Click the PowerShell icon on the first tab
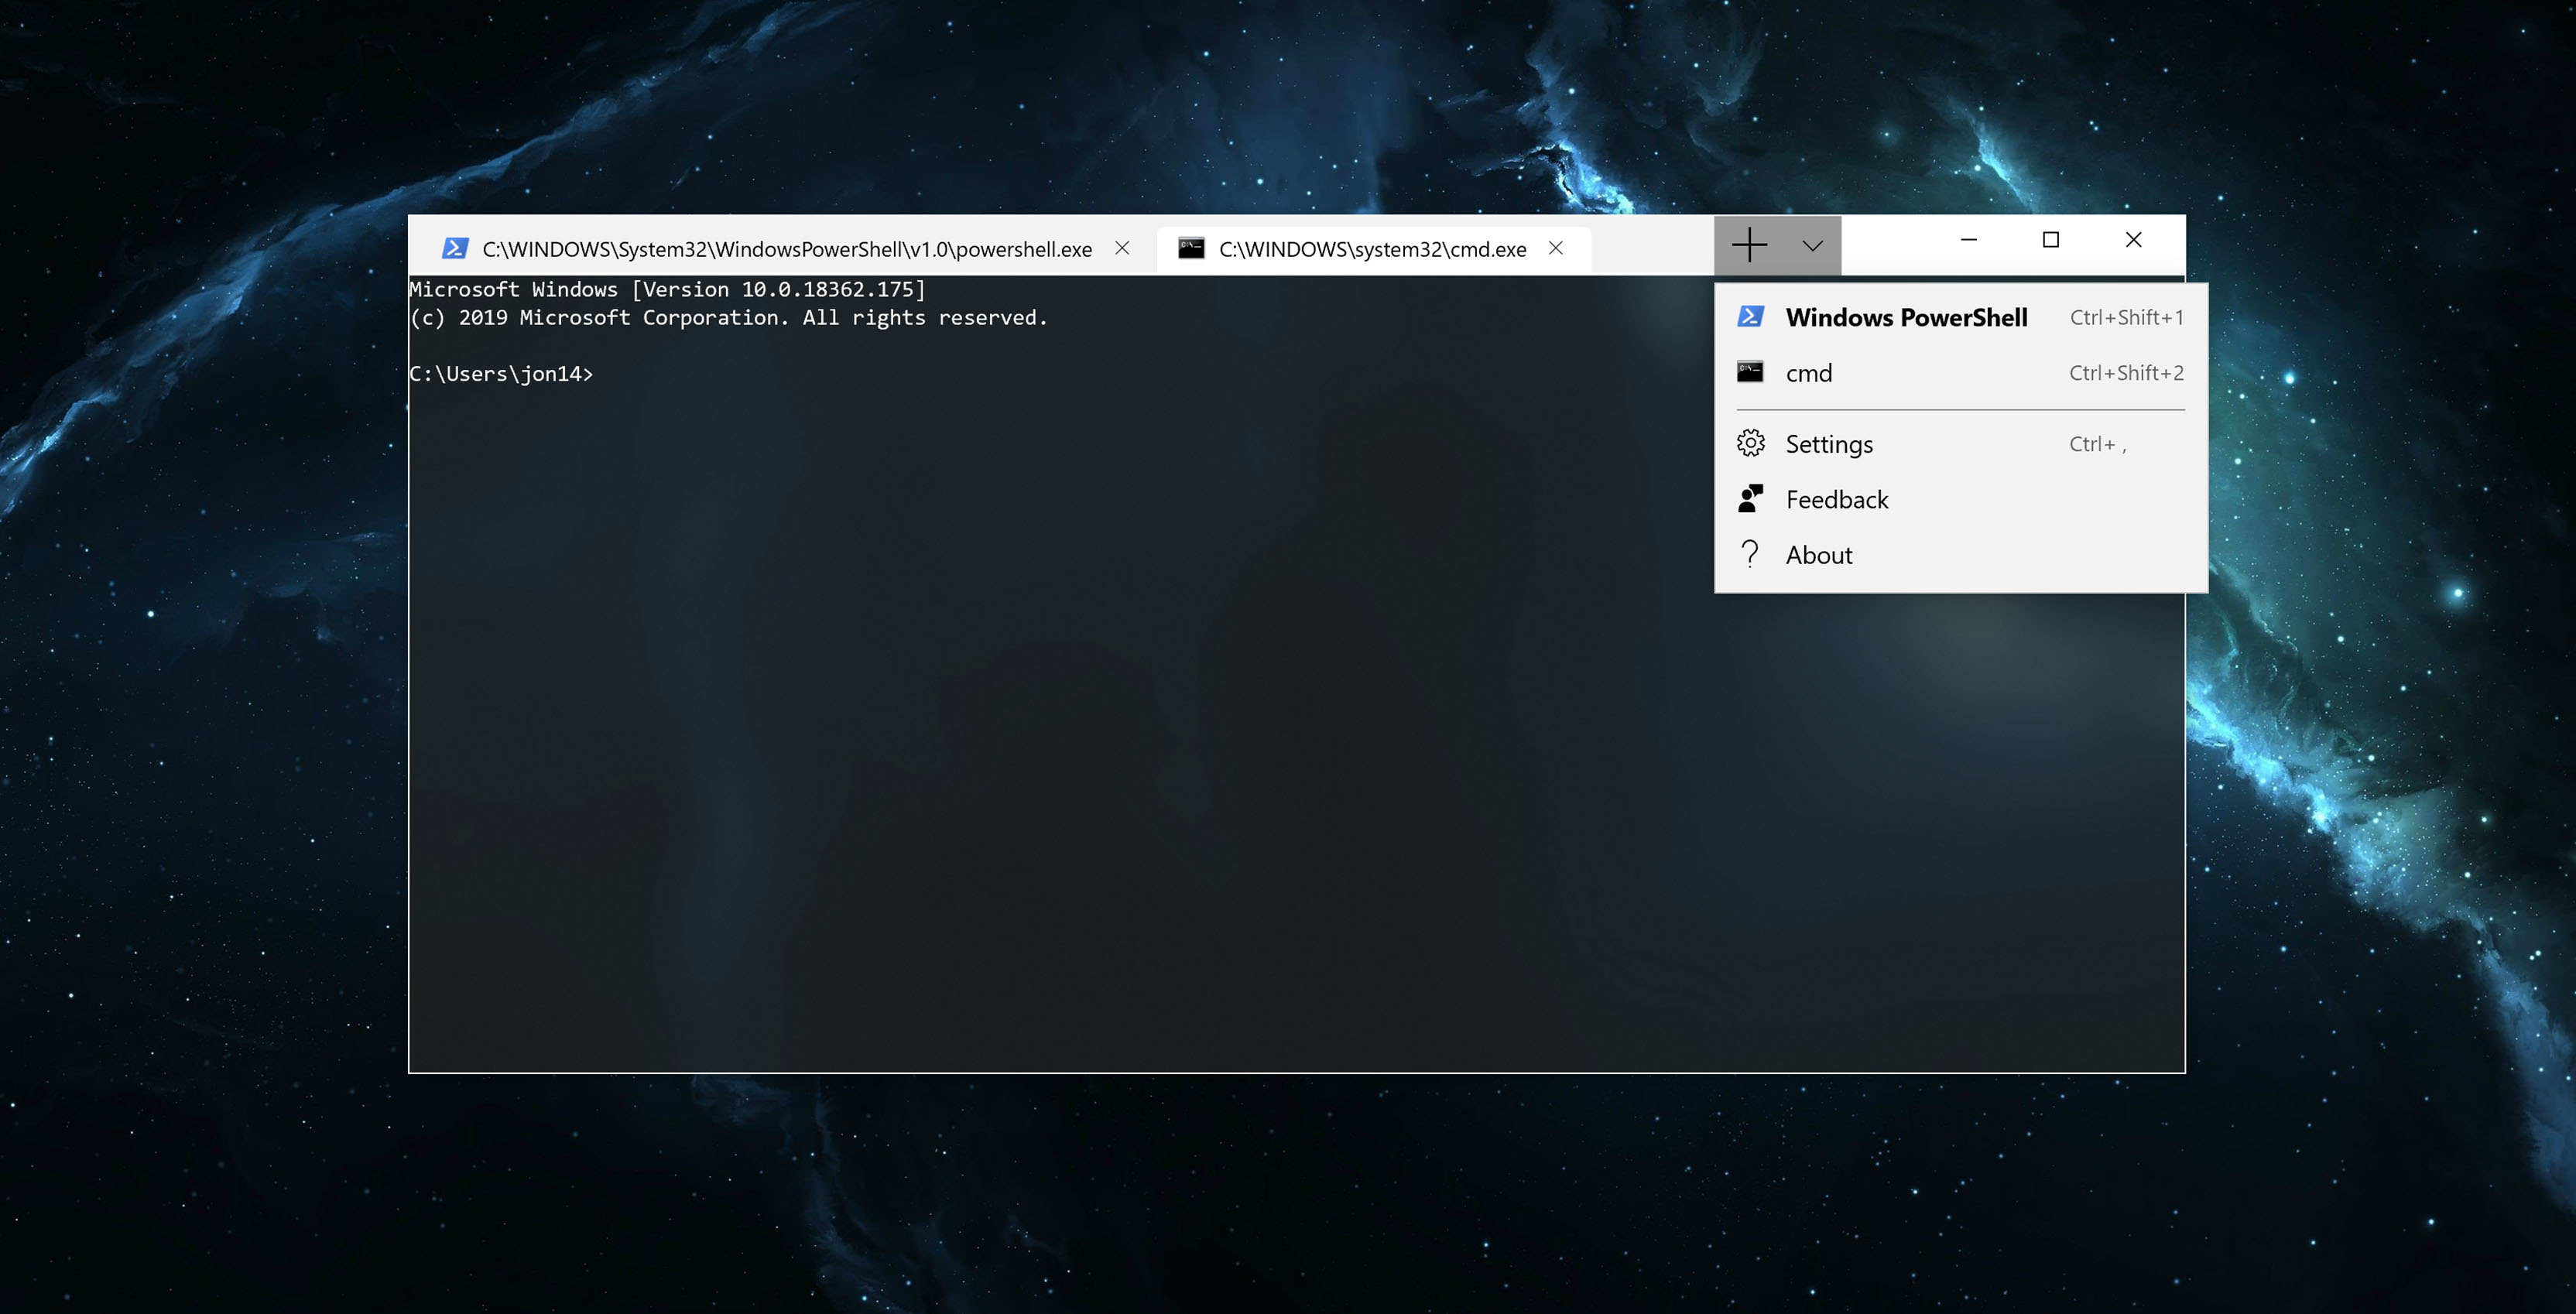The image size is (2576, 1314). click(456, 248)
